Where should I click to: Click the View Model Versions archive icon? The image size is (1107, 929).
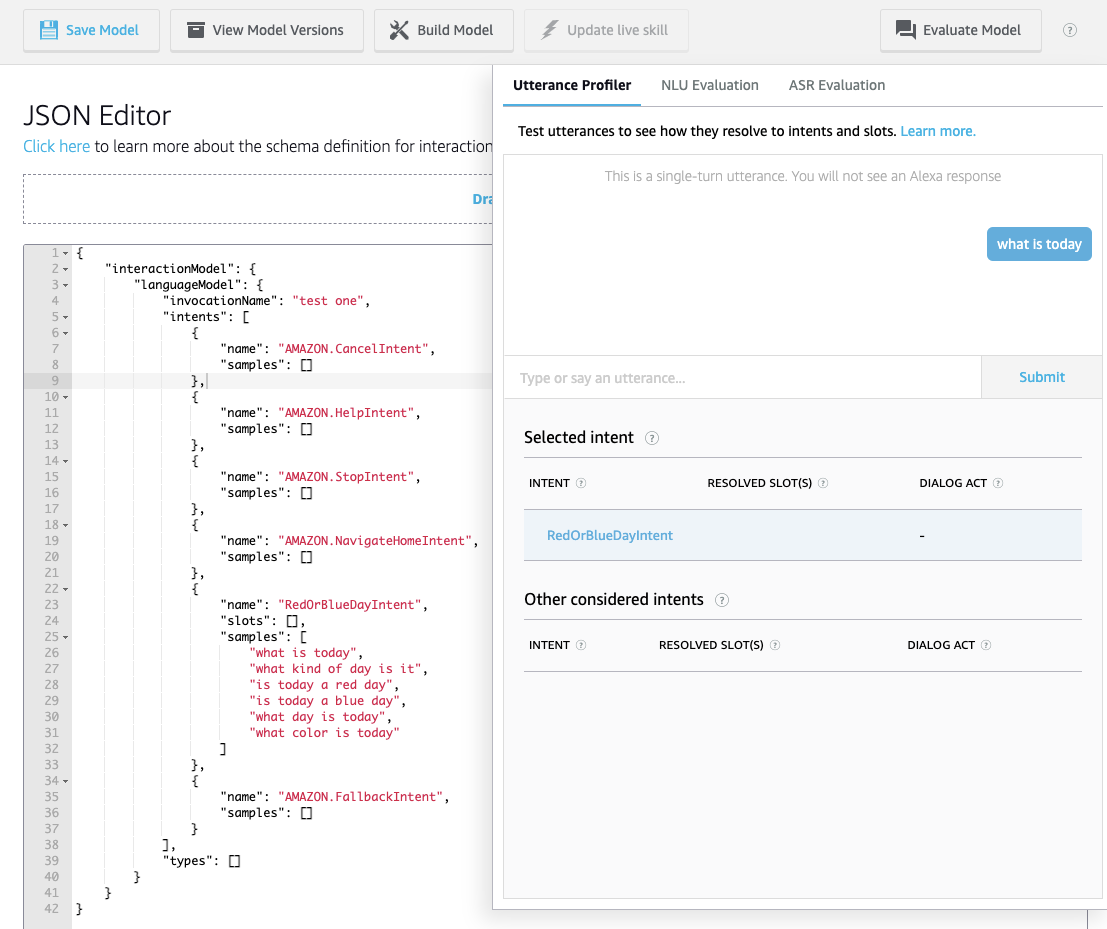pos(196,30)
